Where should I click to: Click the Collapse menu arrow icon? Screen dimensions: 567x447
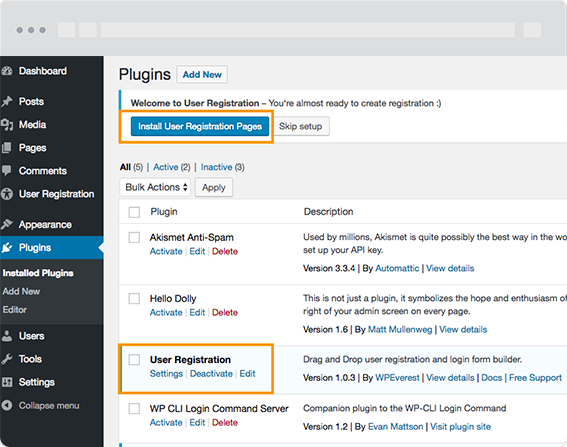[7, 405]
